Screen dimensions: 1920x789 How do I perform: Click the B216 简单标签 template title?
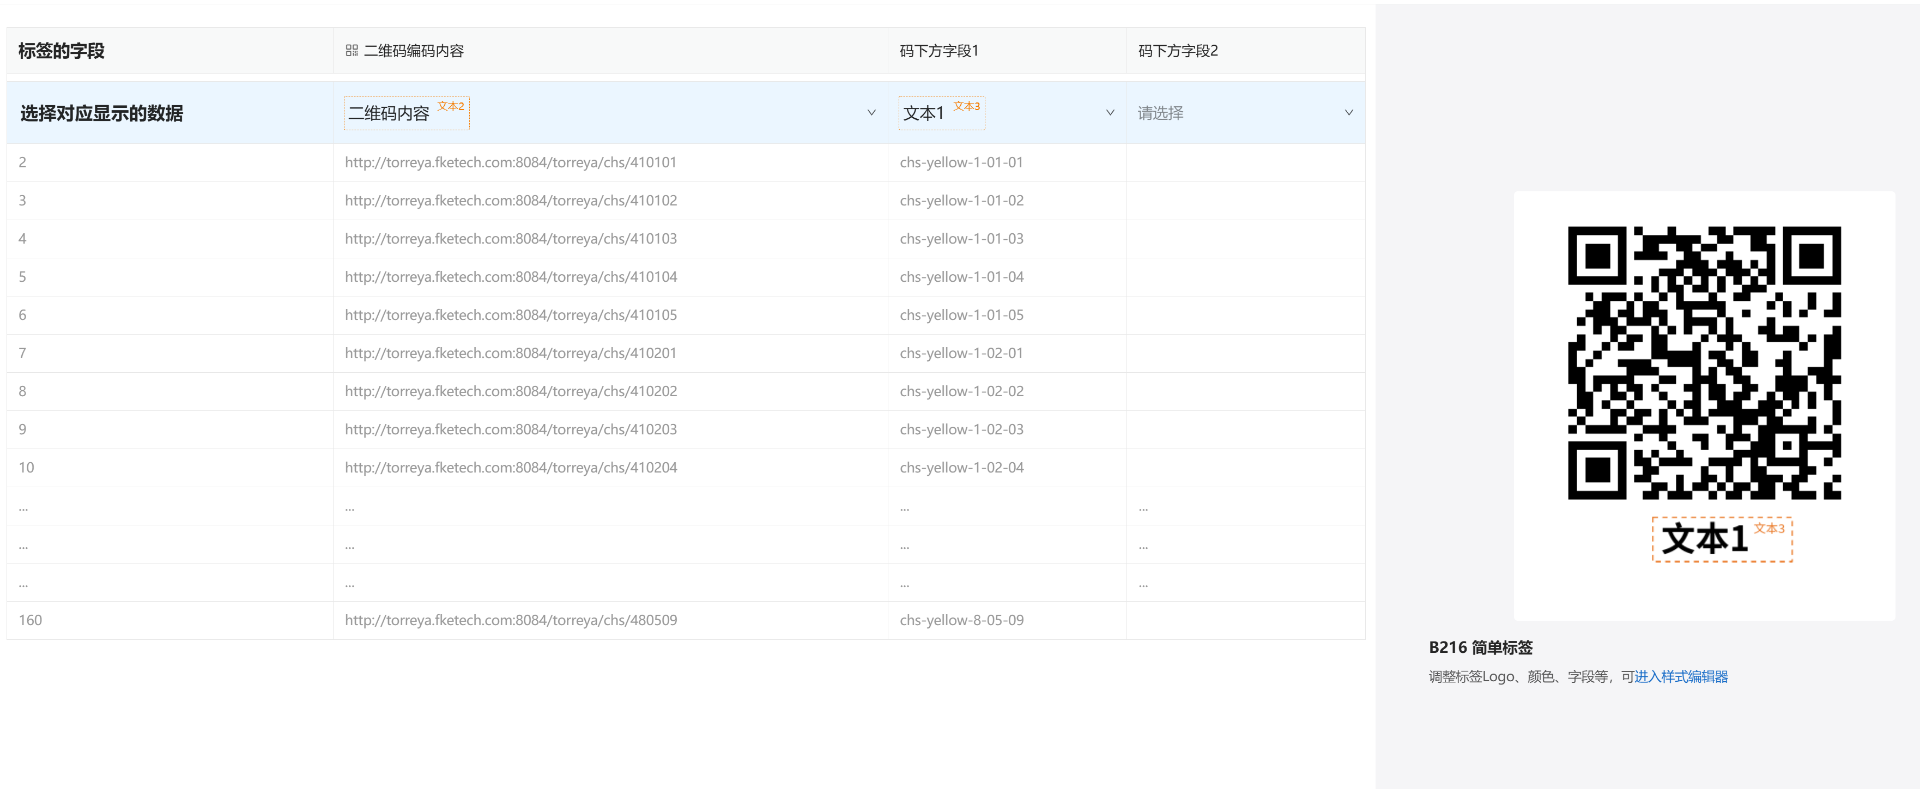[1480, 648]
